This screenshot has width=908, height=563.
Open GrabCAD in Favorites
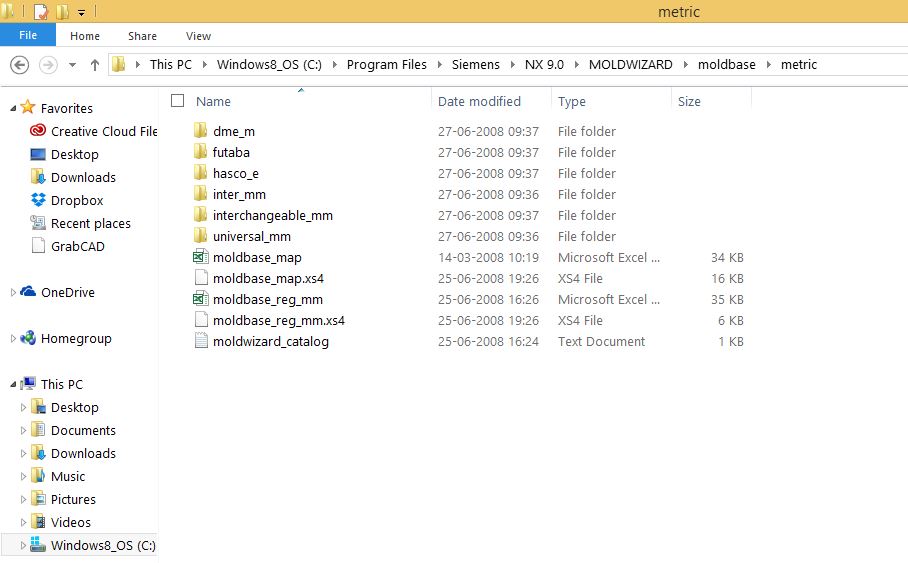click(68, 246)
